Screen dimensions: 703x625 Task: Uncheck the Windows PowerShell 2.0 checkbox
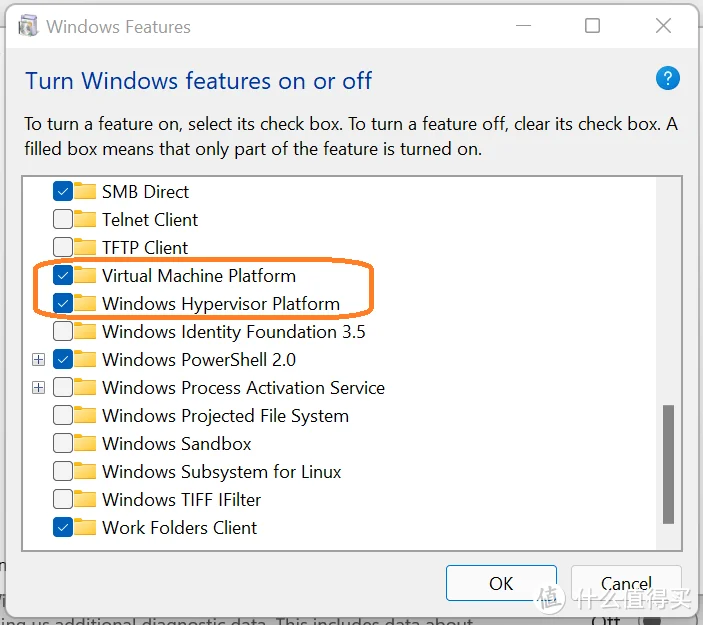[x=63, y=360]
